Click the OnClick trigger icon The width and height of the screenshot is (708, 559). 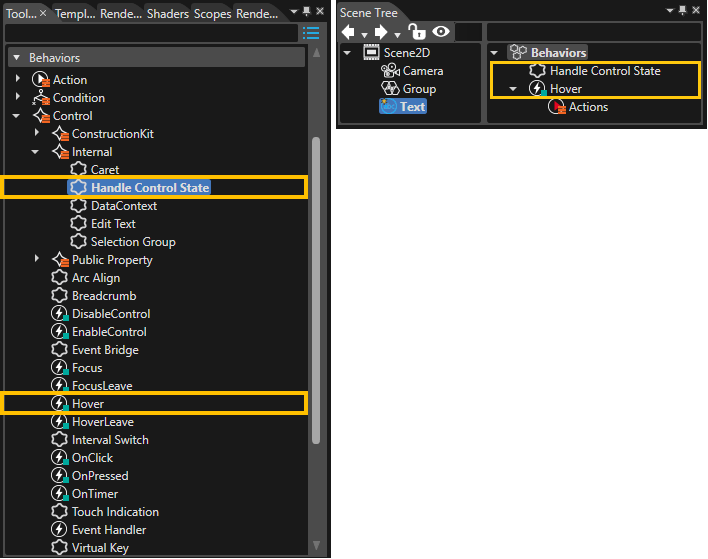pyautogui.click(x=60, y=457)
